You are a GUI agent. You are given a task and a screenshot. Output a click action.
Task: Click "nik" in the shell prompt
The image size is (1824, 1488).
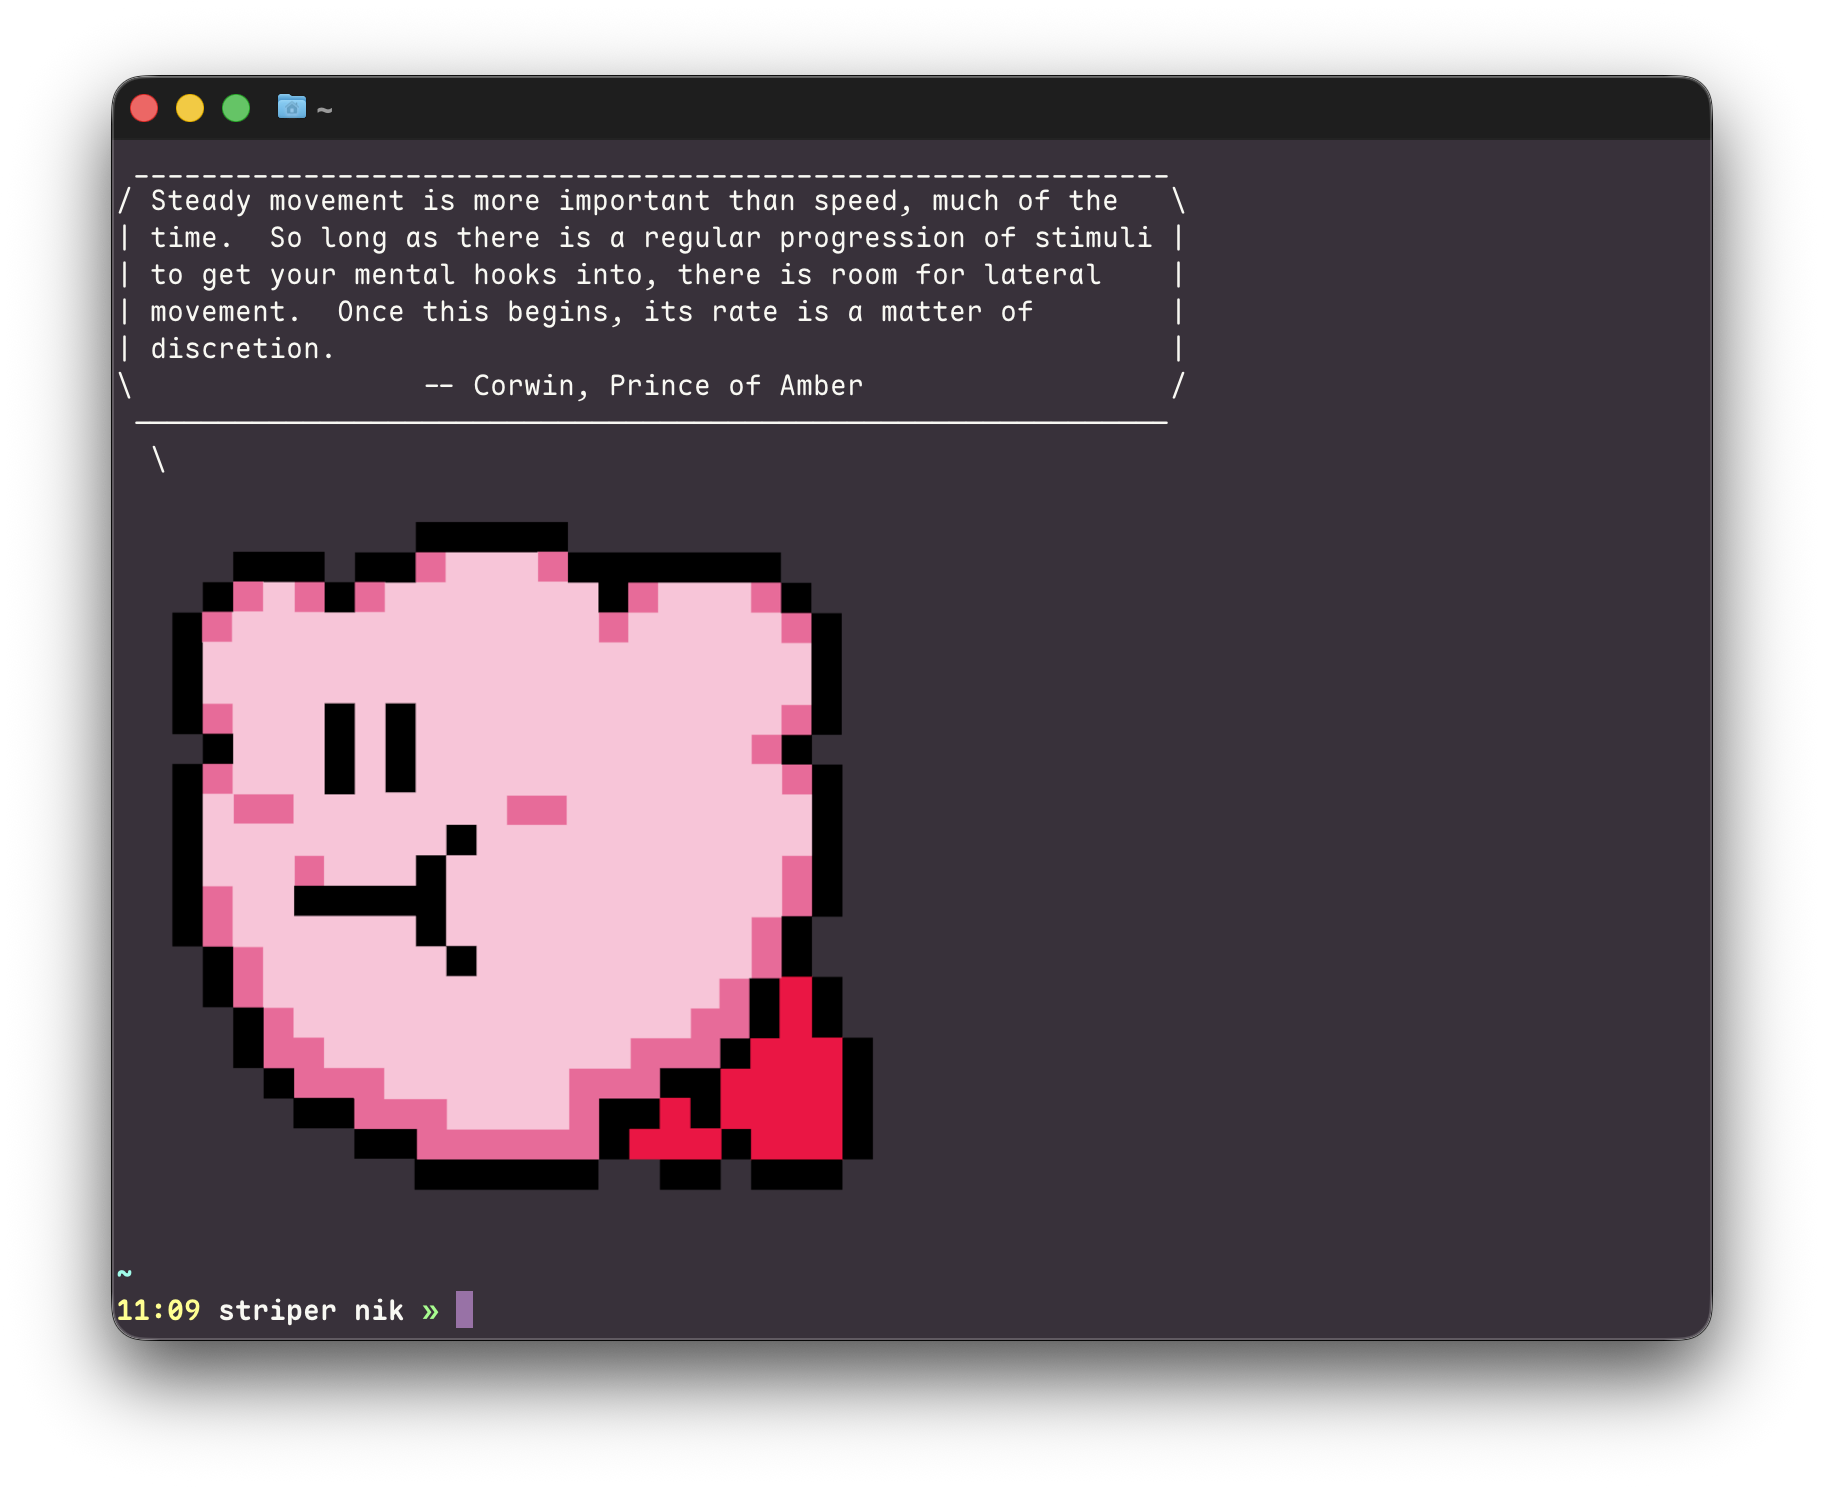tap(379, 1311)
